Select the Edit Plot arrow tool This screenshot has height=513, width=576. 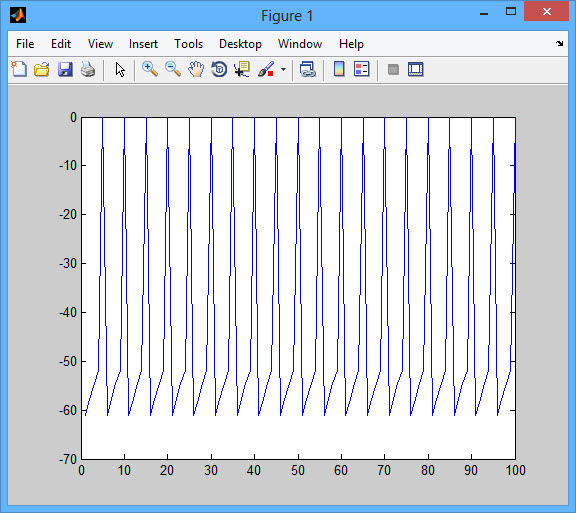(x=120, y=69)
